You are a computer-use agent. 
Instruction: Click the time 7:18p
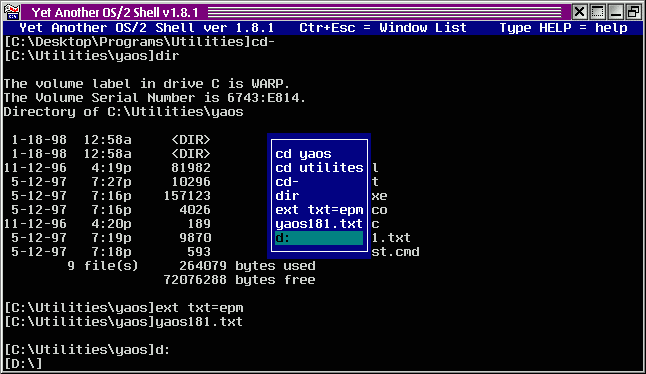[x=111, y=252]
